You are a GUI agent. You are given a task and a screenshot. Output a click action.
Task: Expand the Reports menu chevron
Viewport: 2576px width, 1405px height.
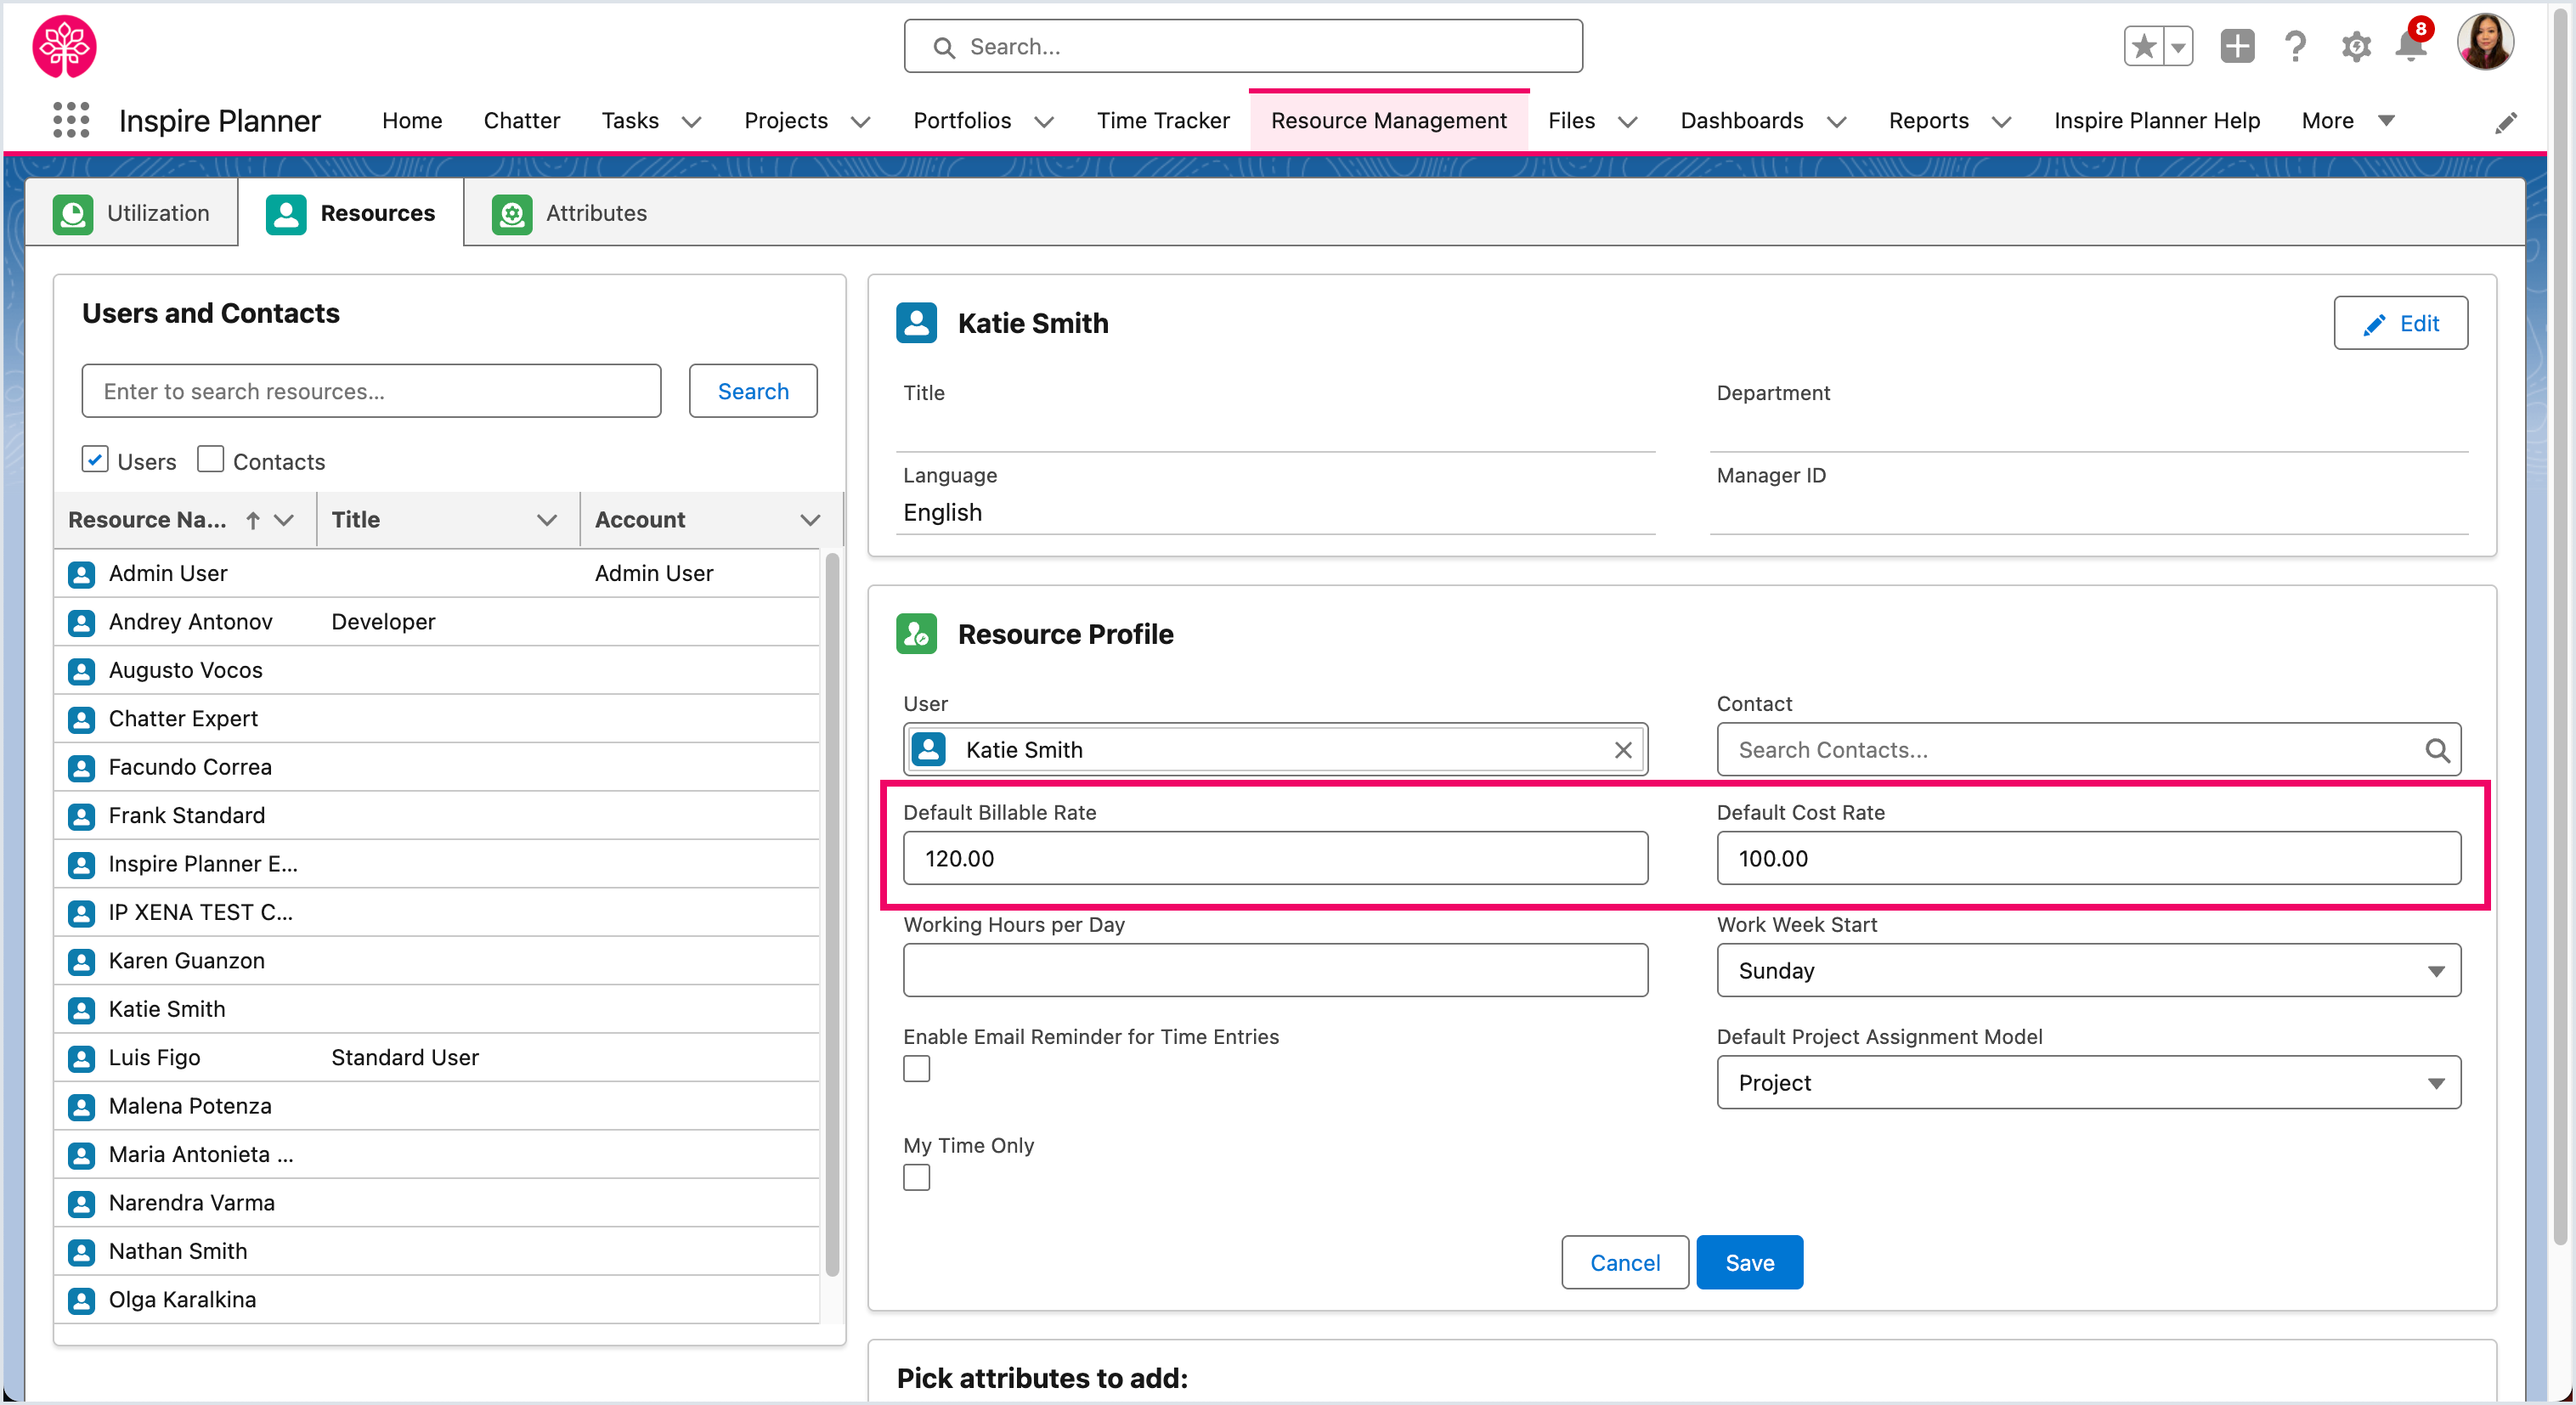[x=2001, y=122]
